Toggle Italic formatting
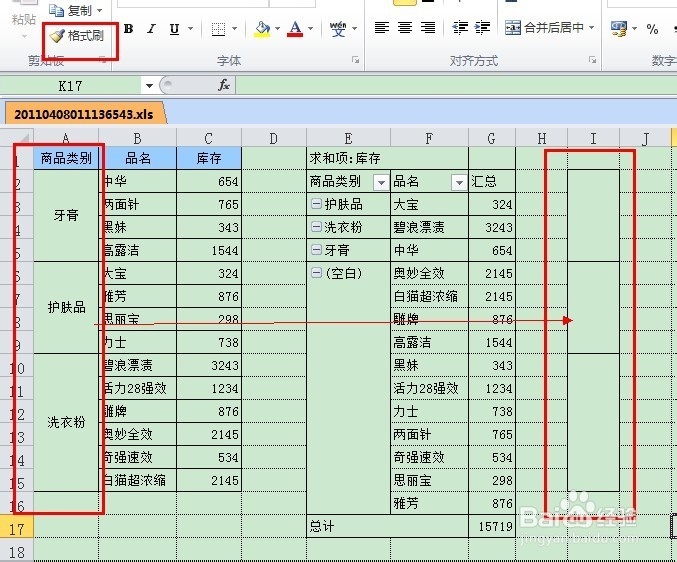The image size is (677, 562). pyautogui.click(x=151, y=29)
